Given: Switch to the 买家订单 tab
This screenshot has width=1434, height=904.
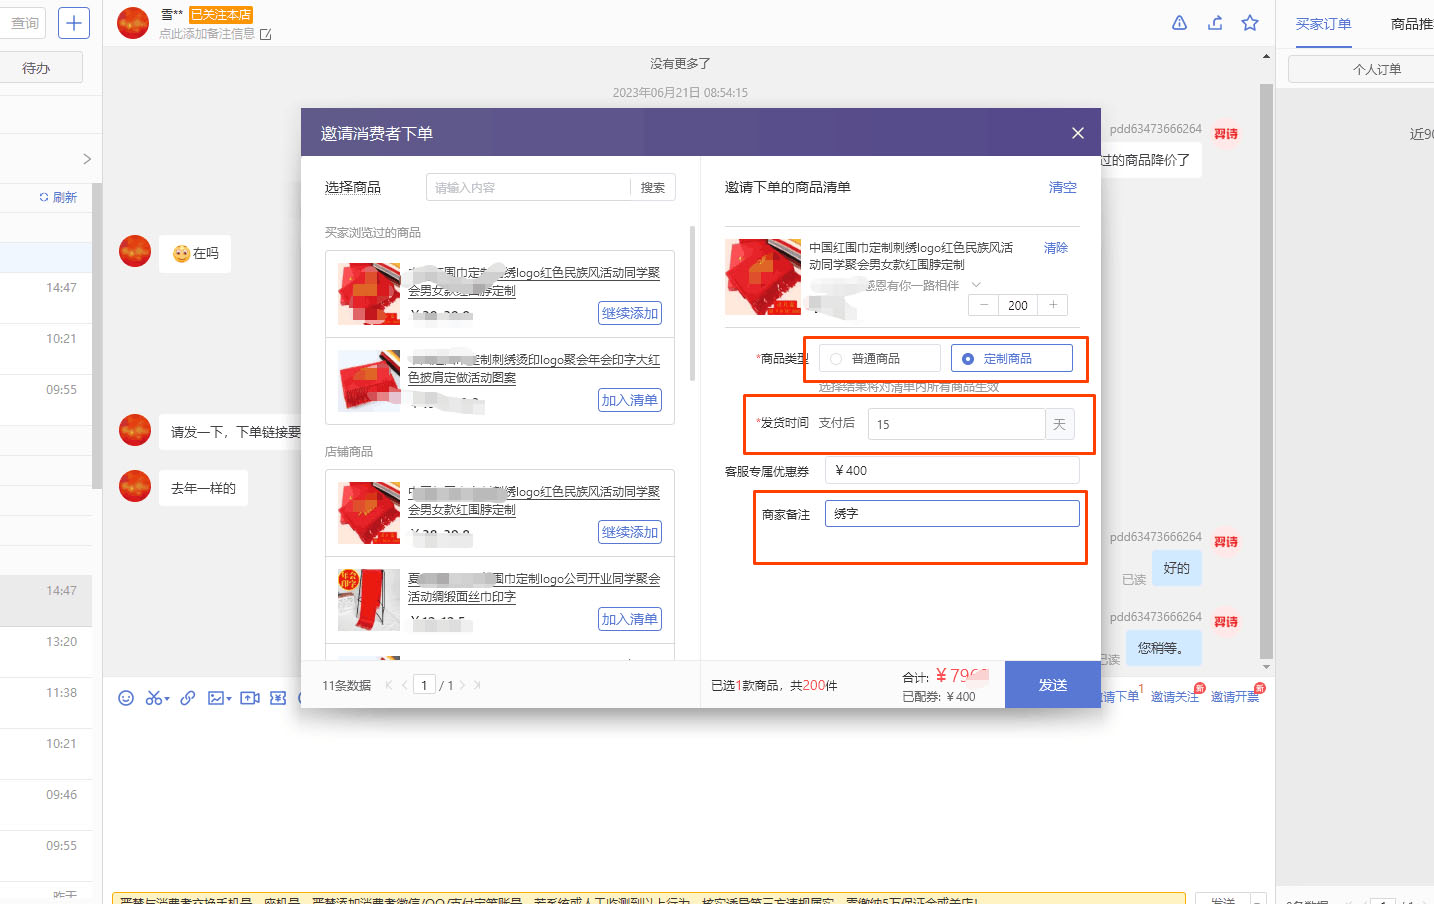Looking at the screenshot, I should tap(1322, 22).
